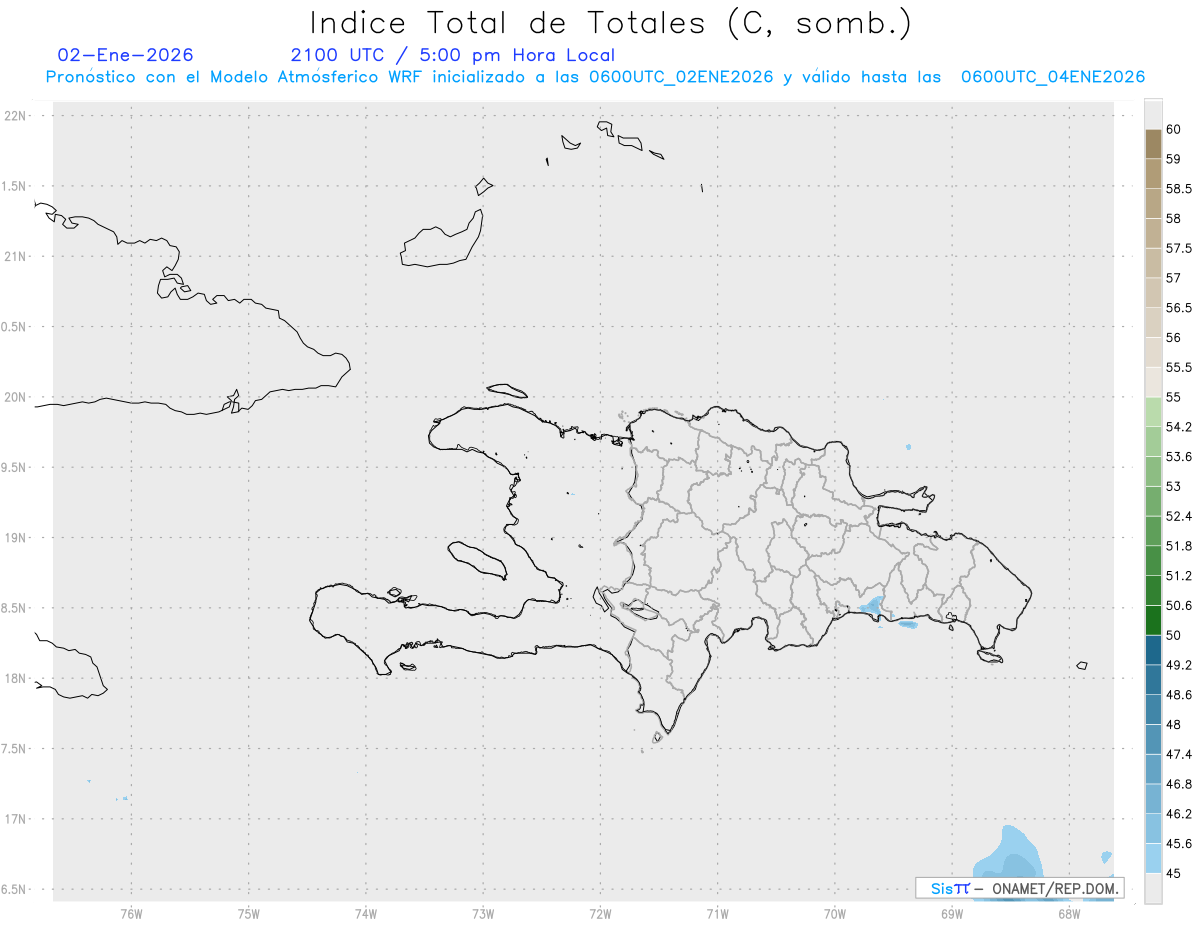1200x927 pixels.
Task: Click the legend value '46.8'
Action: point(1178,784)
